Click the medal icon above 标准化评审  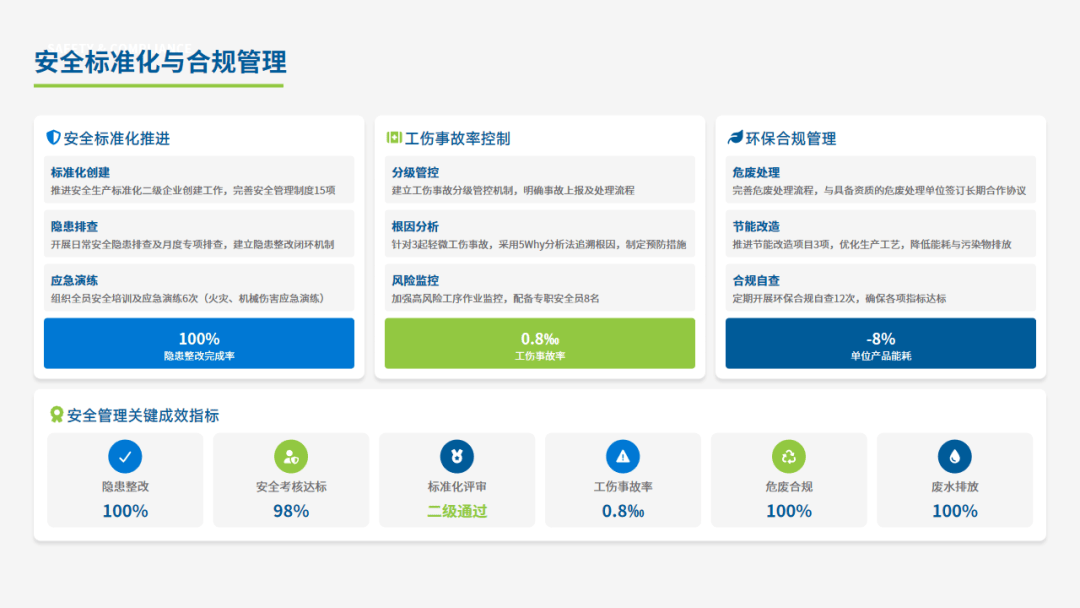pyautogui.click(x=457, y=457)
